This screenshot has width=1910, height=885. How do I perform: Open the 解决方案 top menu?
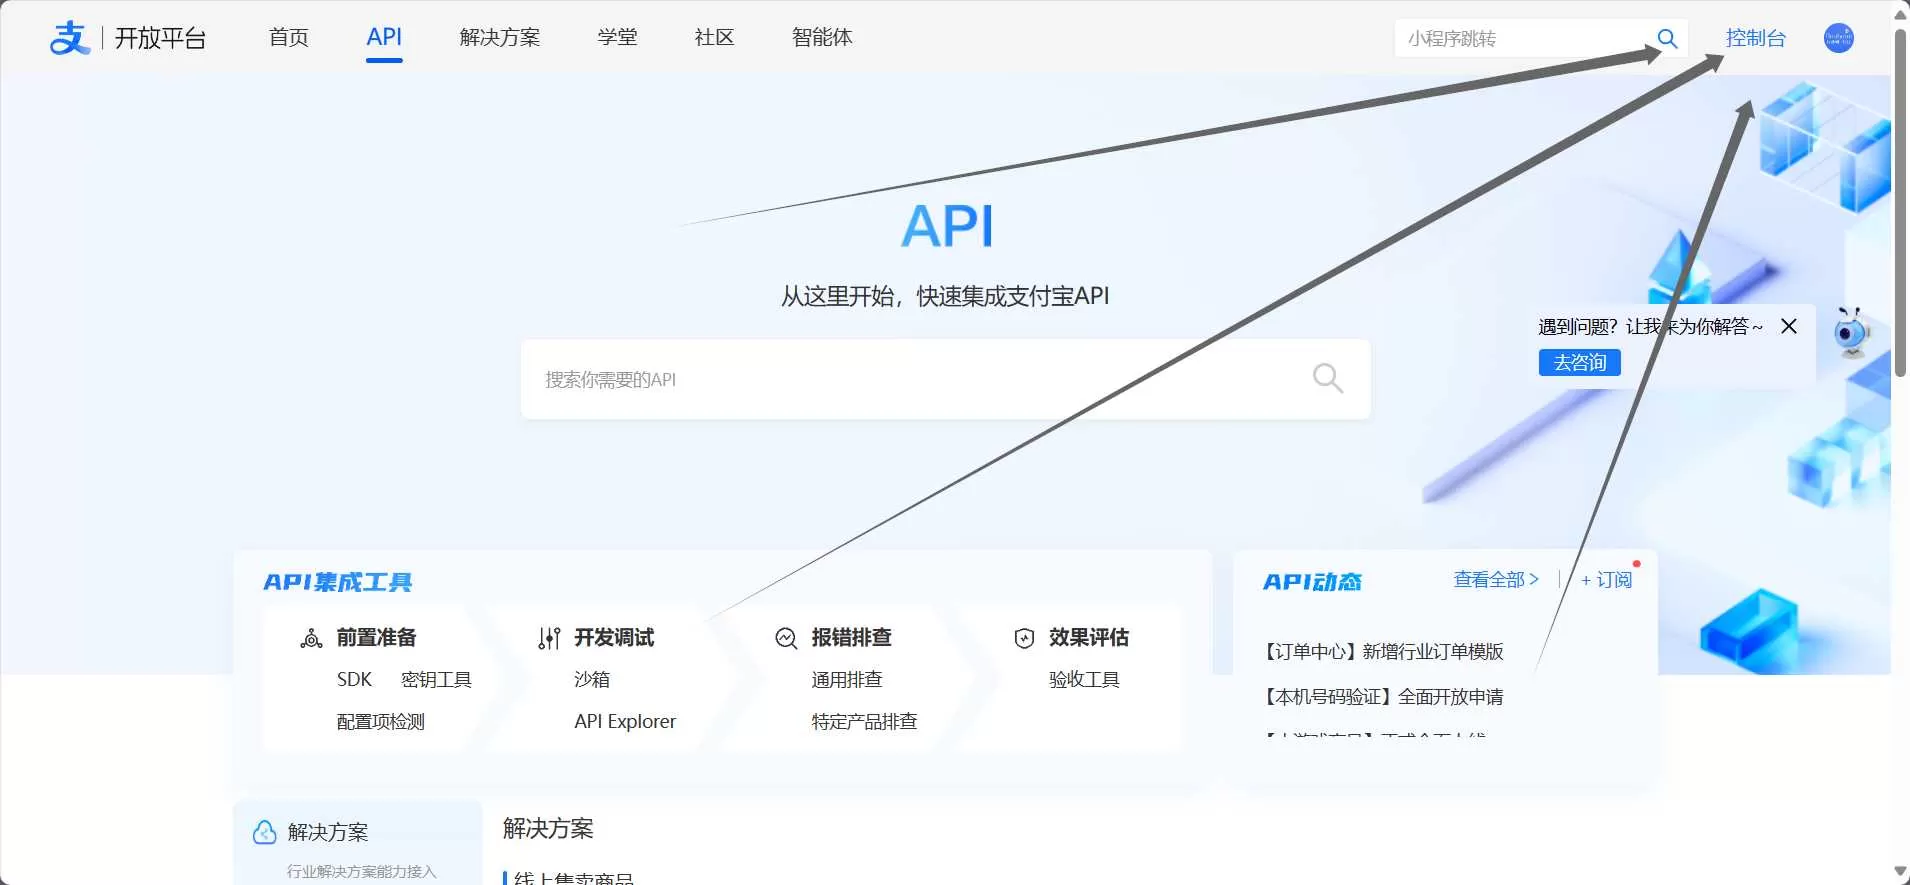click(x=500, y=37)
